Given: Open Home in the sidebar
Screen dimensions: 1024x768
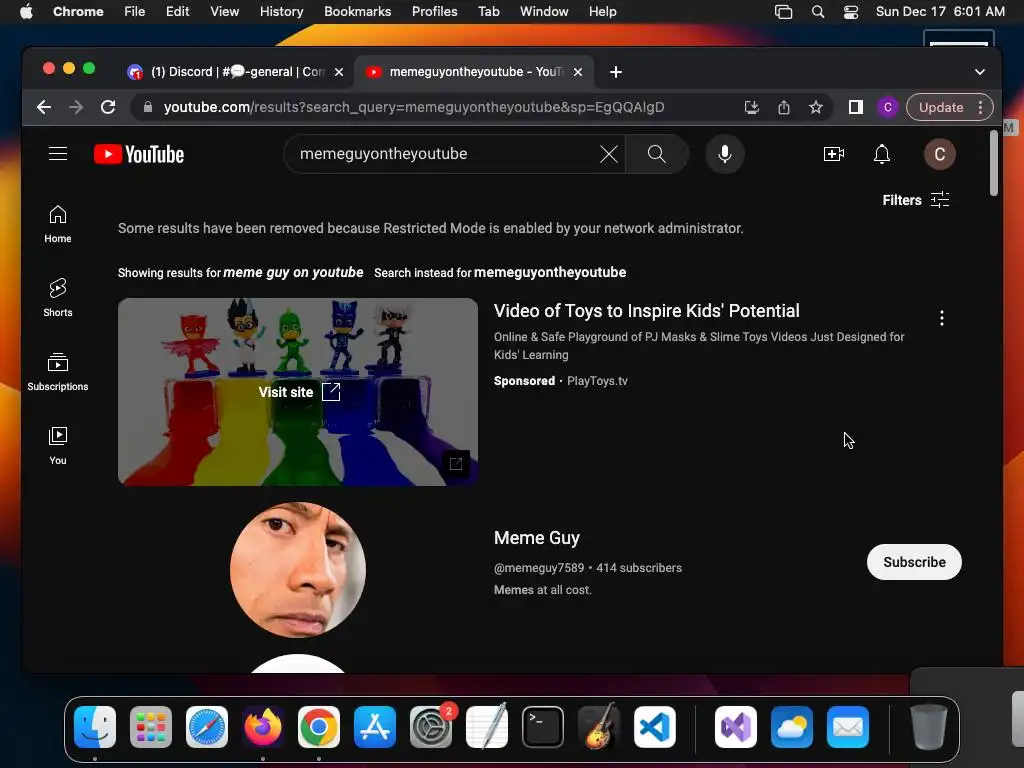Looking at the screenshot, I should pos(58,224).
